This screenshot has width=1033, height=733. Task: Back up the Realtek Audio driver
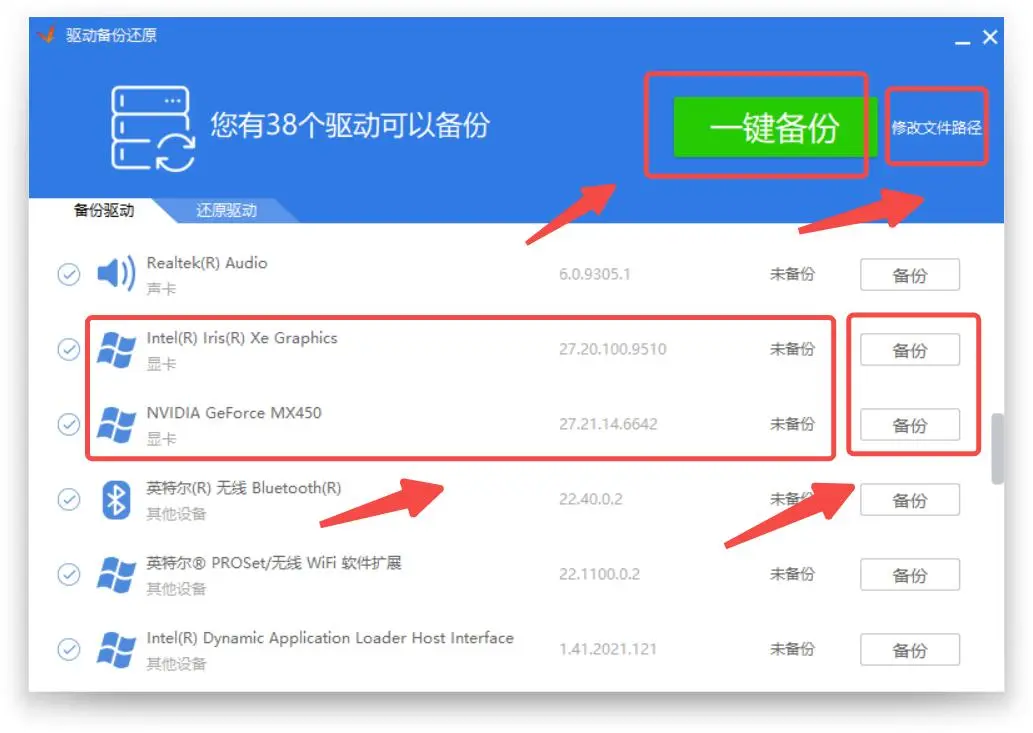point(909,275)
